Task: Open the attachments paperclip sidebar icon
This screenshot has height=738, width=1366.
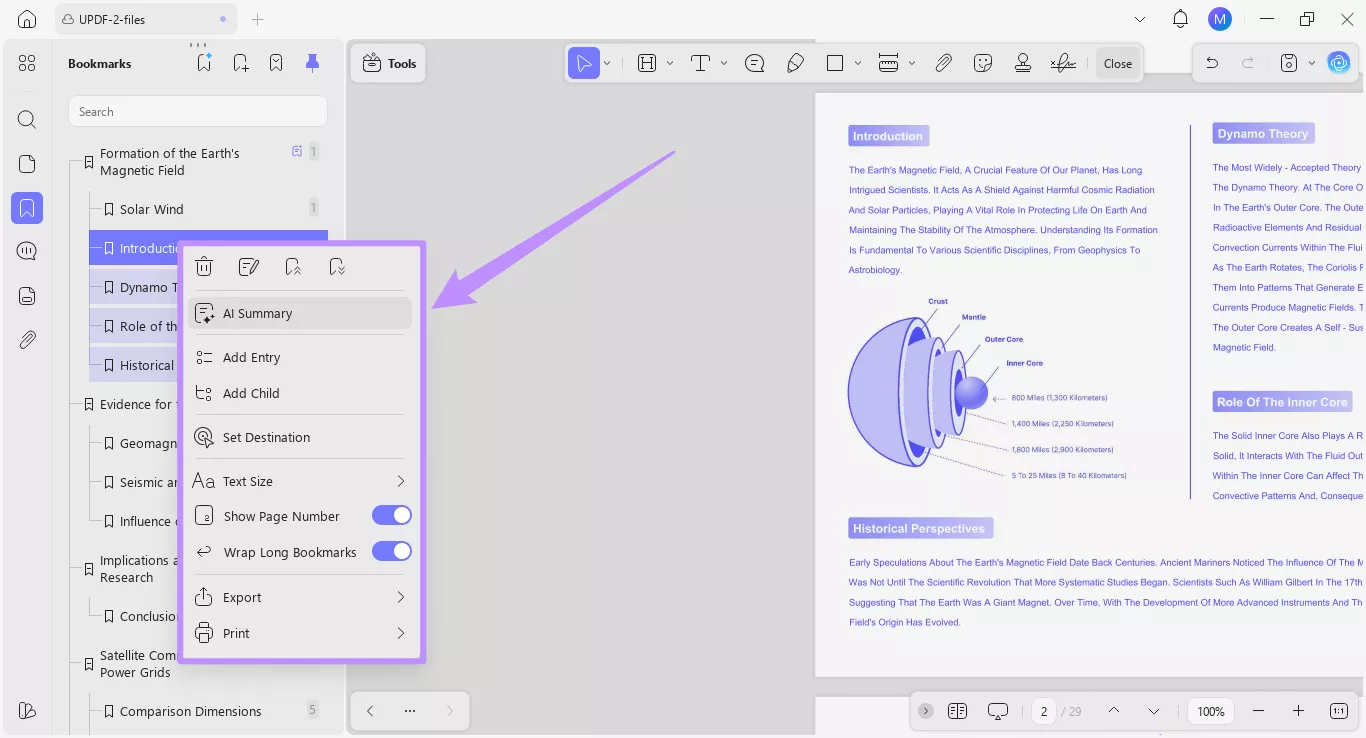Action: coord(27,340)
